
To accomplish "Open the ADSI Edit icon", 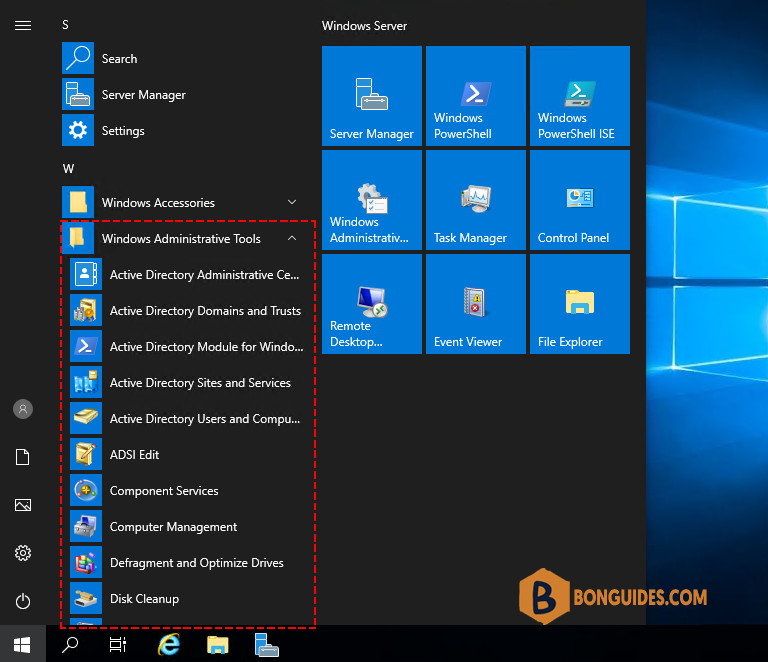I will point(86,454).
